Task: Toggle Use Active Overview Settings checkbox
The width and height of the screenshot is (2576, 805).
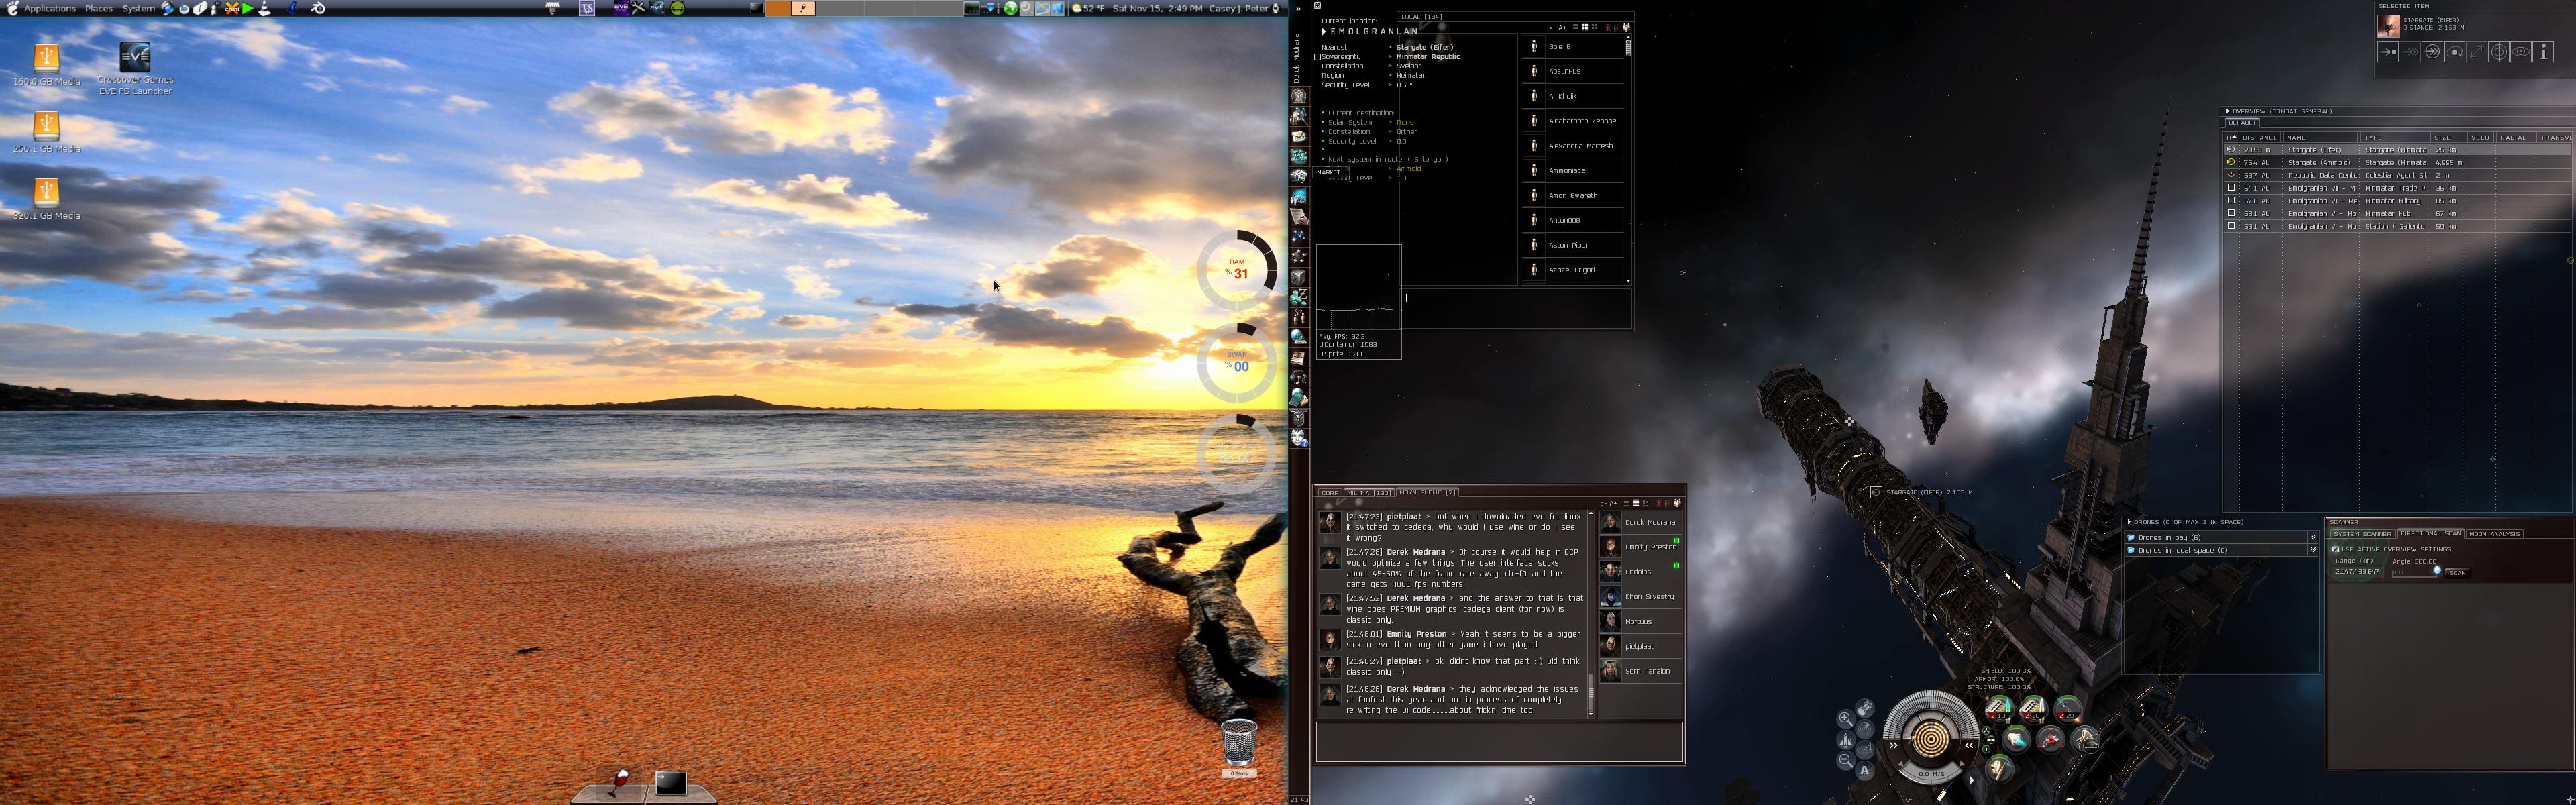Action: tap(2335, 549)
